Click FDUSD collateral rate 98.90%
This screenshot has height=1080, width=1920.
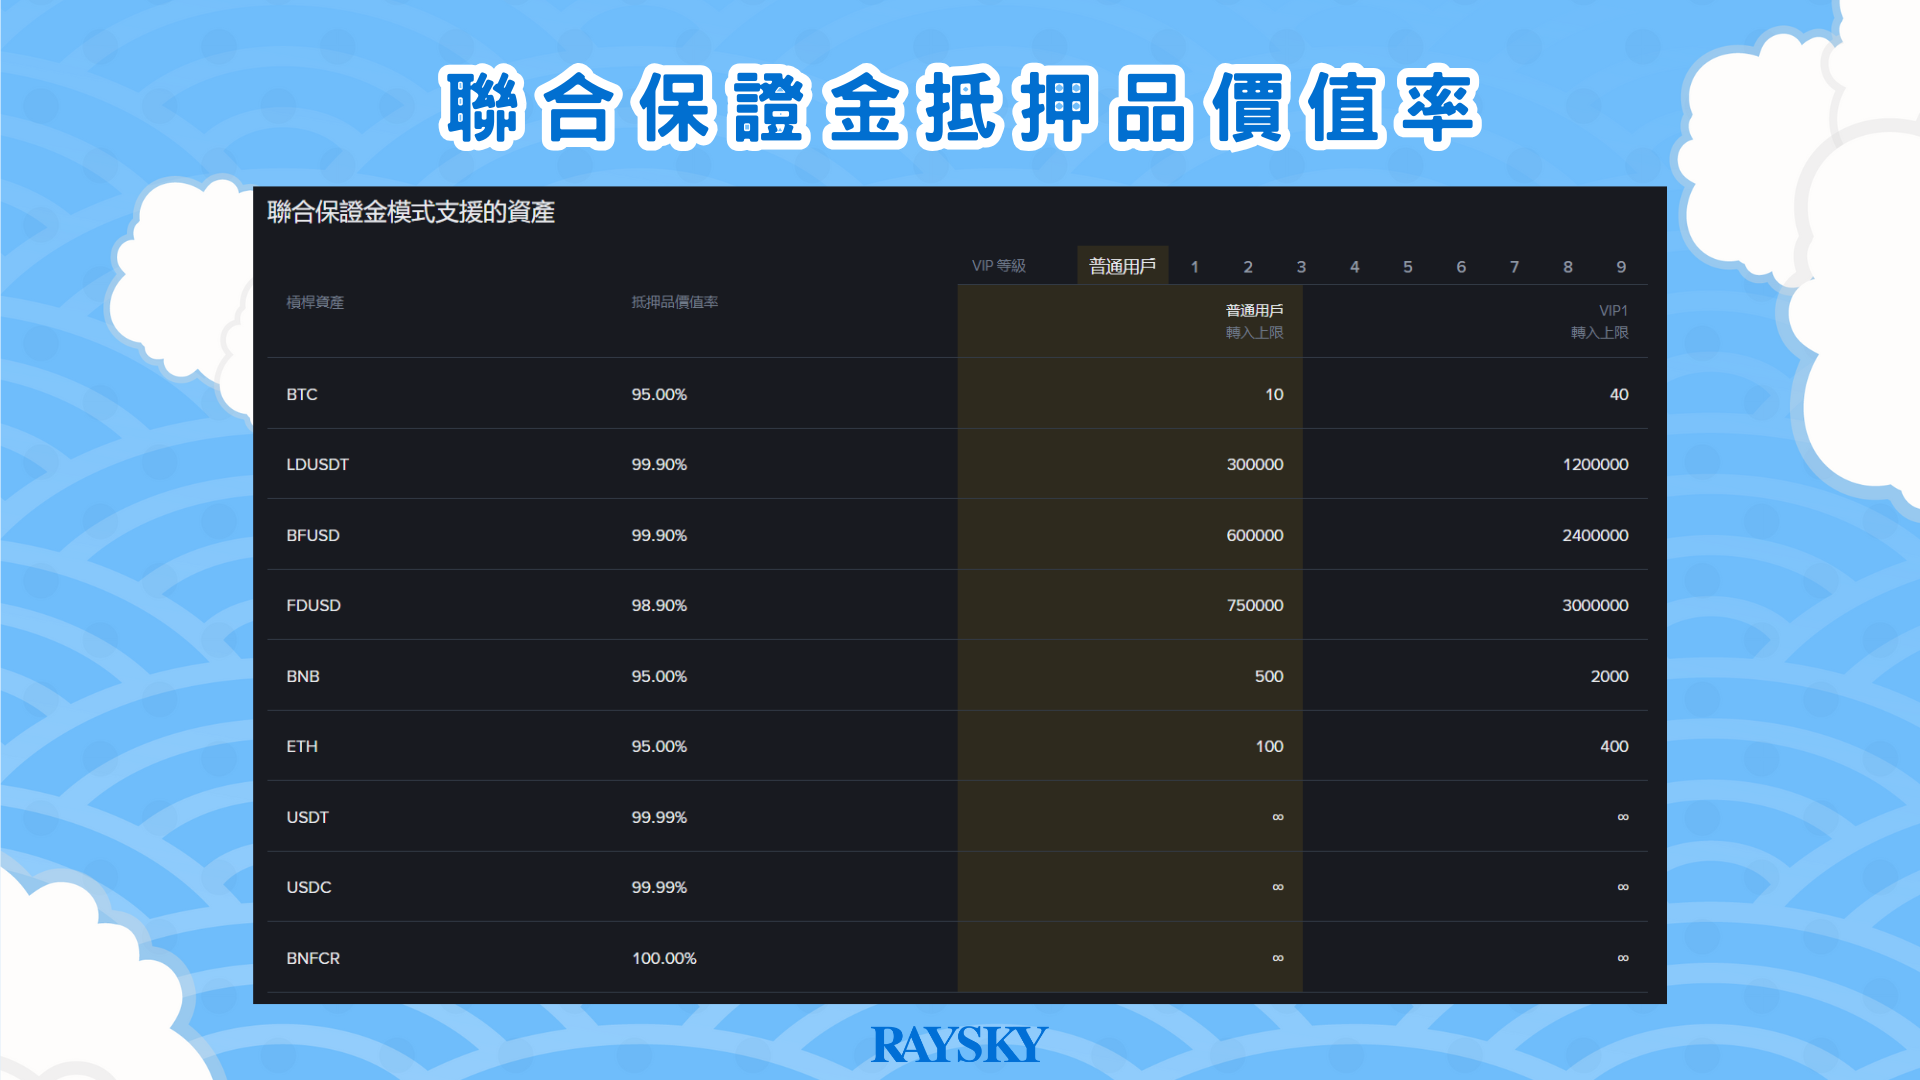pyautogui.click(x=659, y=605)
